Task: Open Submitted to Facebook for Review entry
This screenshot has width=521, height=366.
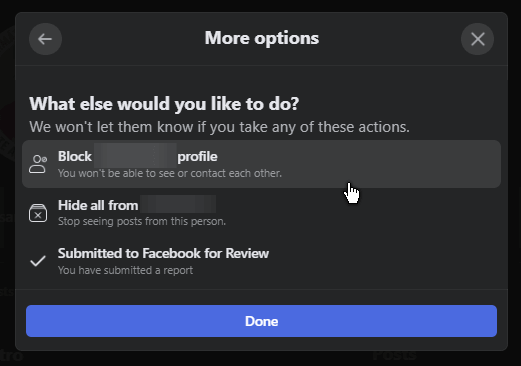Action: point(261,261)
